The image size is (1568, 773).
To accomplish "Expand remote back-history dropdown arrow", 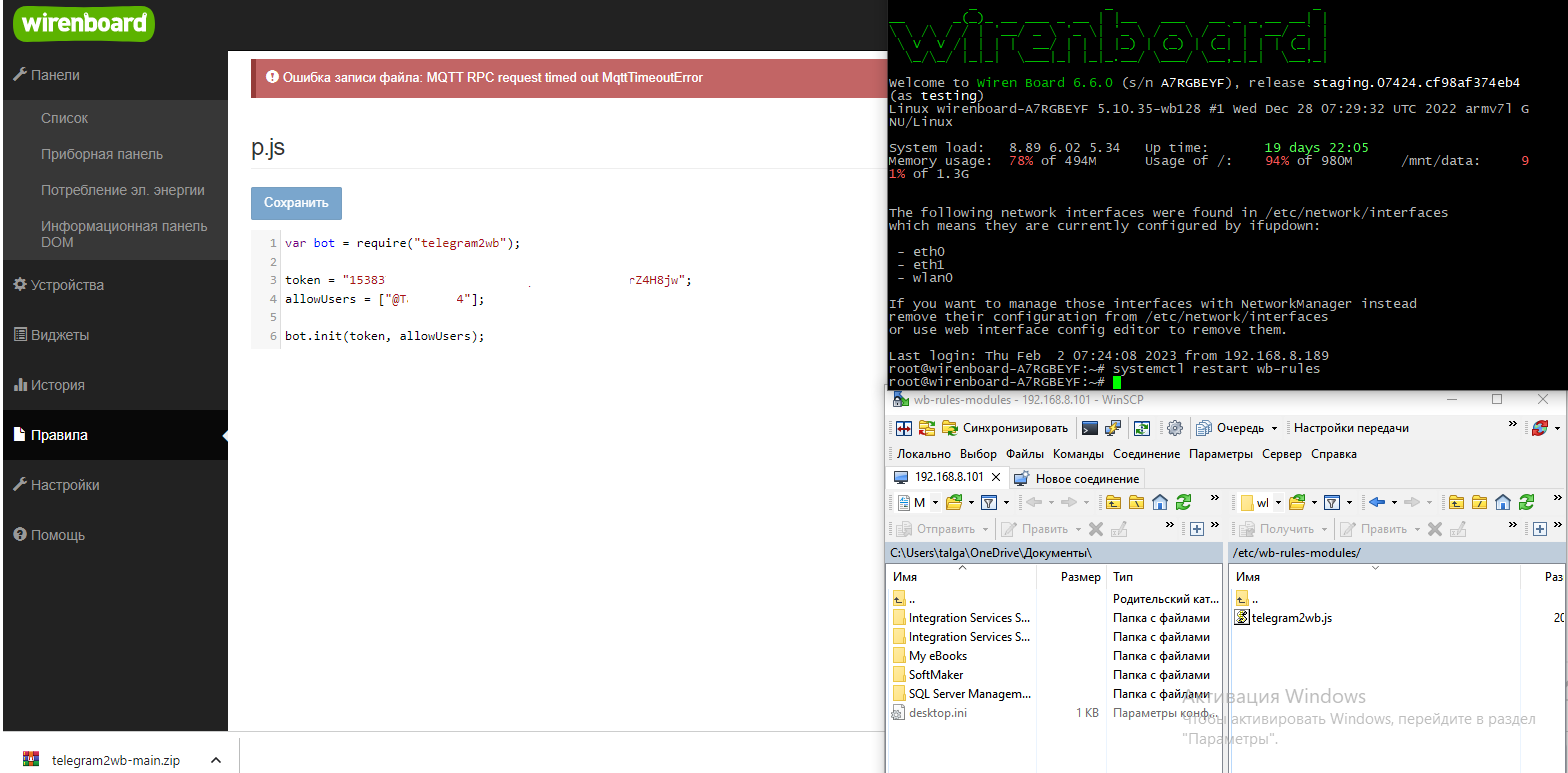I will click(x=1394, y=503).
